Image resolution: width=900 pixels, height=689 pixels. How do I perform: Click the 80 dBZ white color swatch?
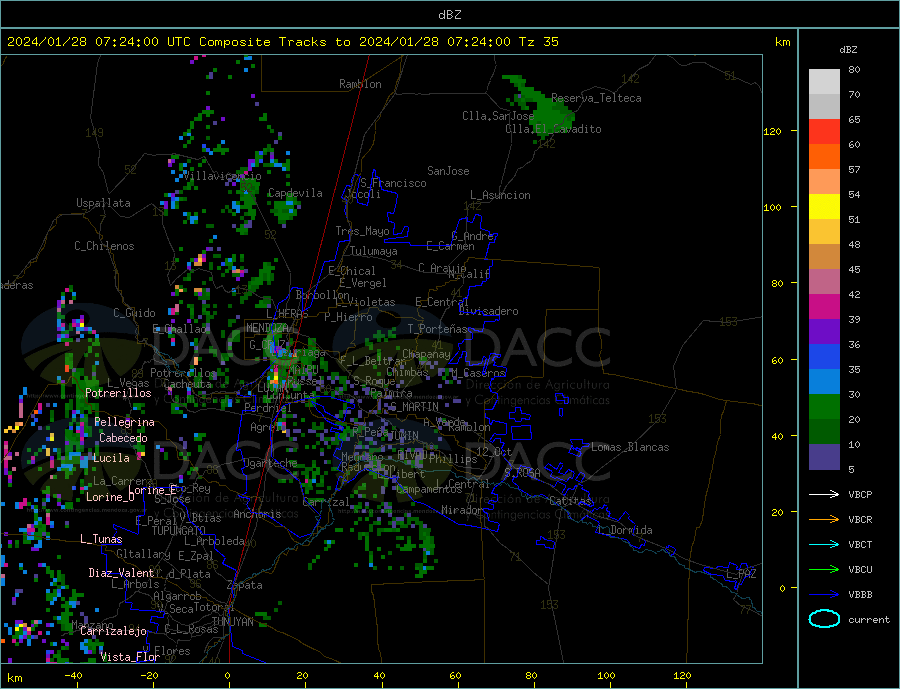824,81
